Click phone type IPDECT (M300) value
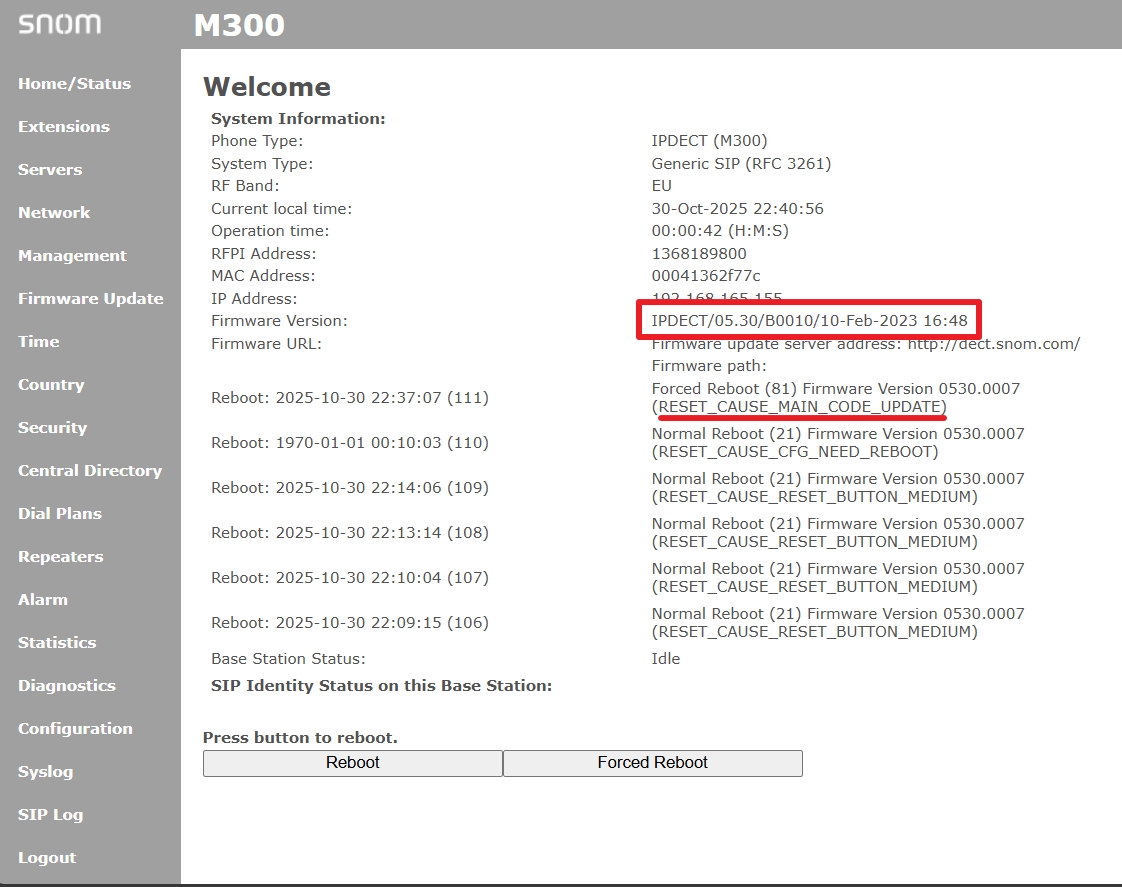Image resolution: width=1122 pixels, height=887 pixels. point(709,141)
